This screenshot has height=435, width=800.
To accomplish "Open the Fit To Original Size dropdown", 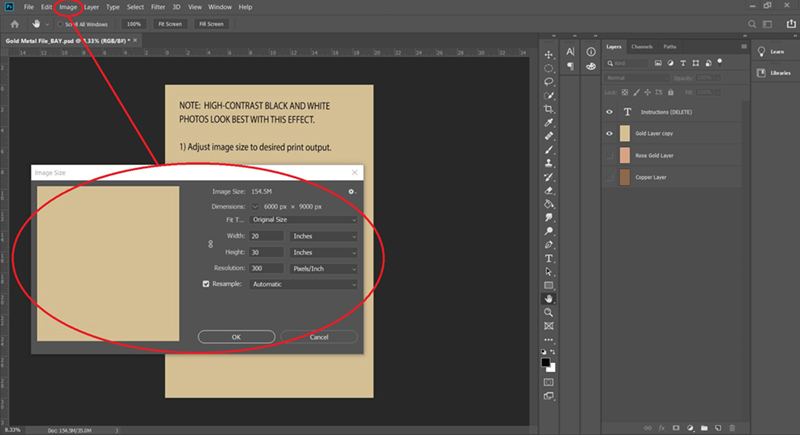I will point(303,220).
